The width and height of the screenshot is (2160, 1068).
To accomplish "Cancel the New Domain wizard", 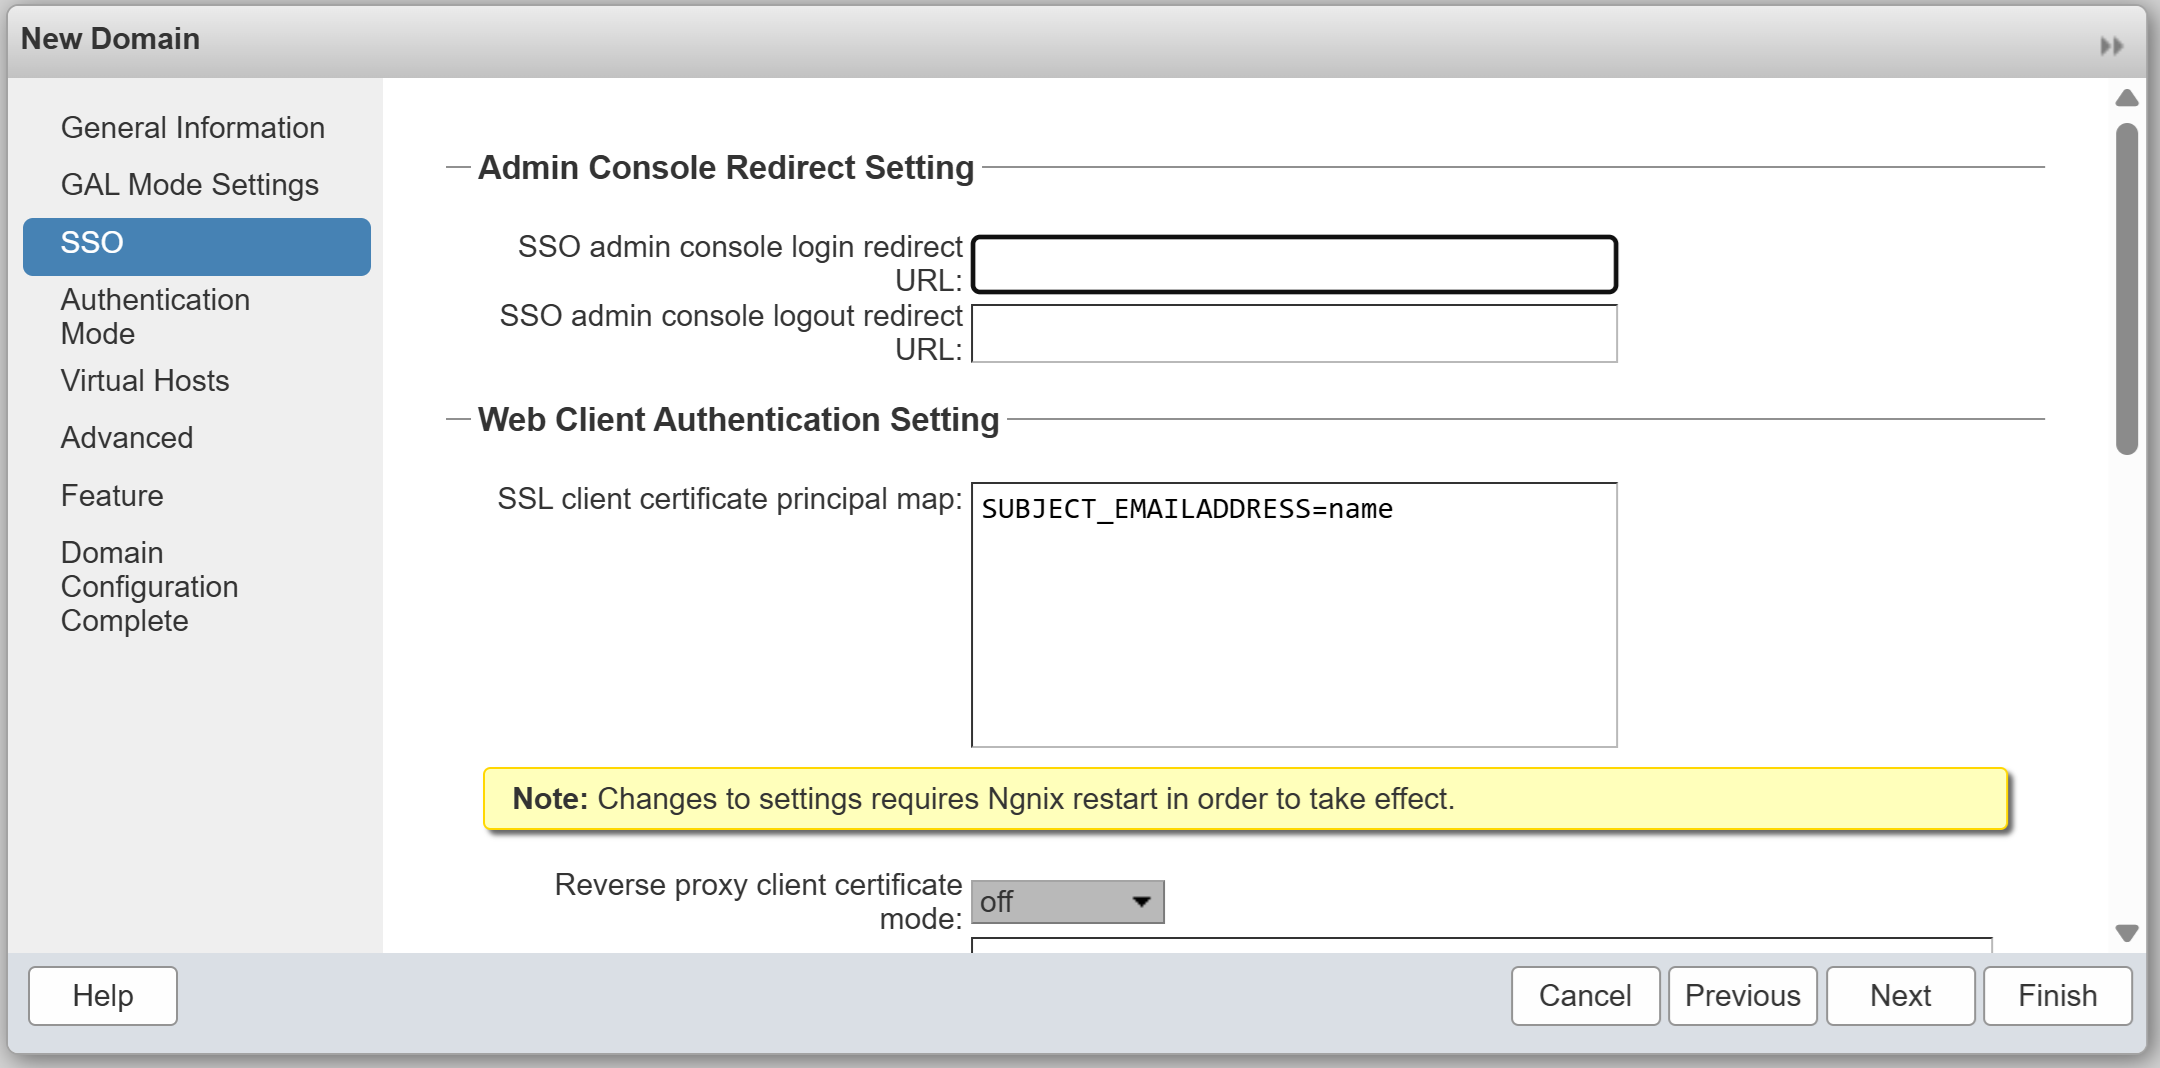I will [x=1585, y=996].
